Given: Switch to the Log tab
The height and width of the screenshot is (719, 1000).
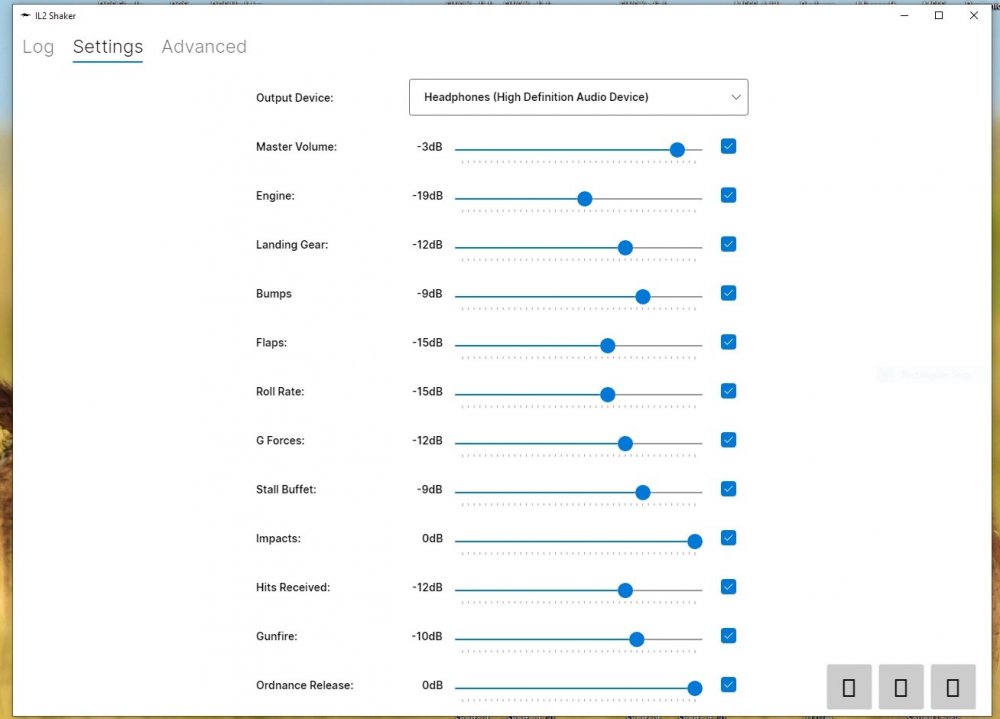Looking at the screenshot, I should pos(38,47).
